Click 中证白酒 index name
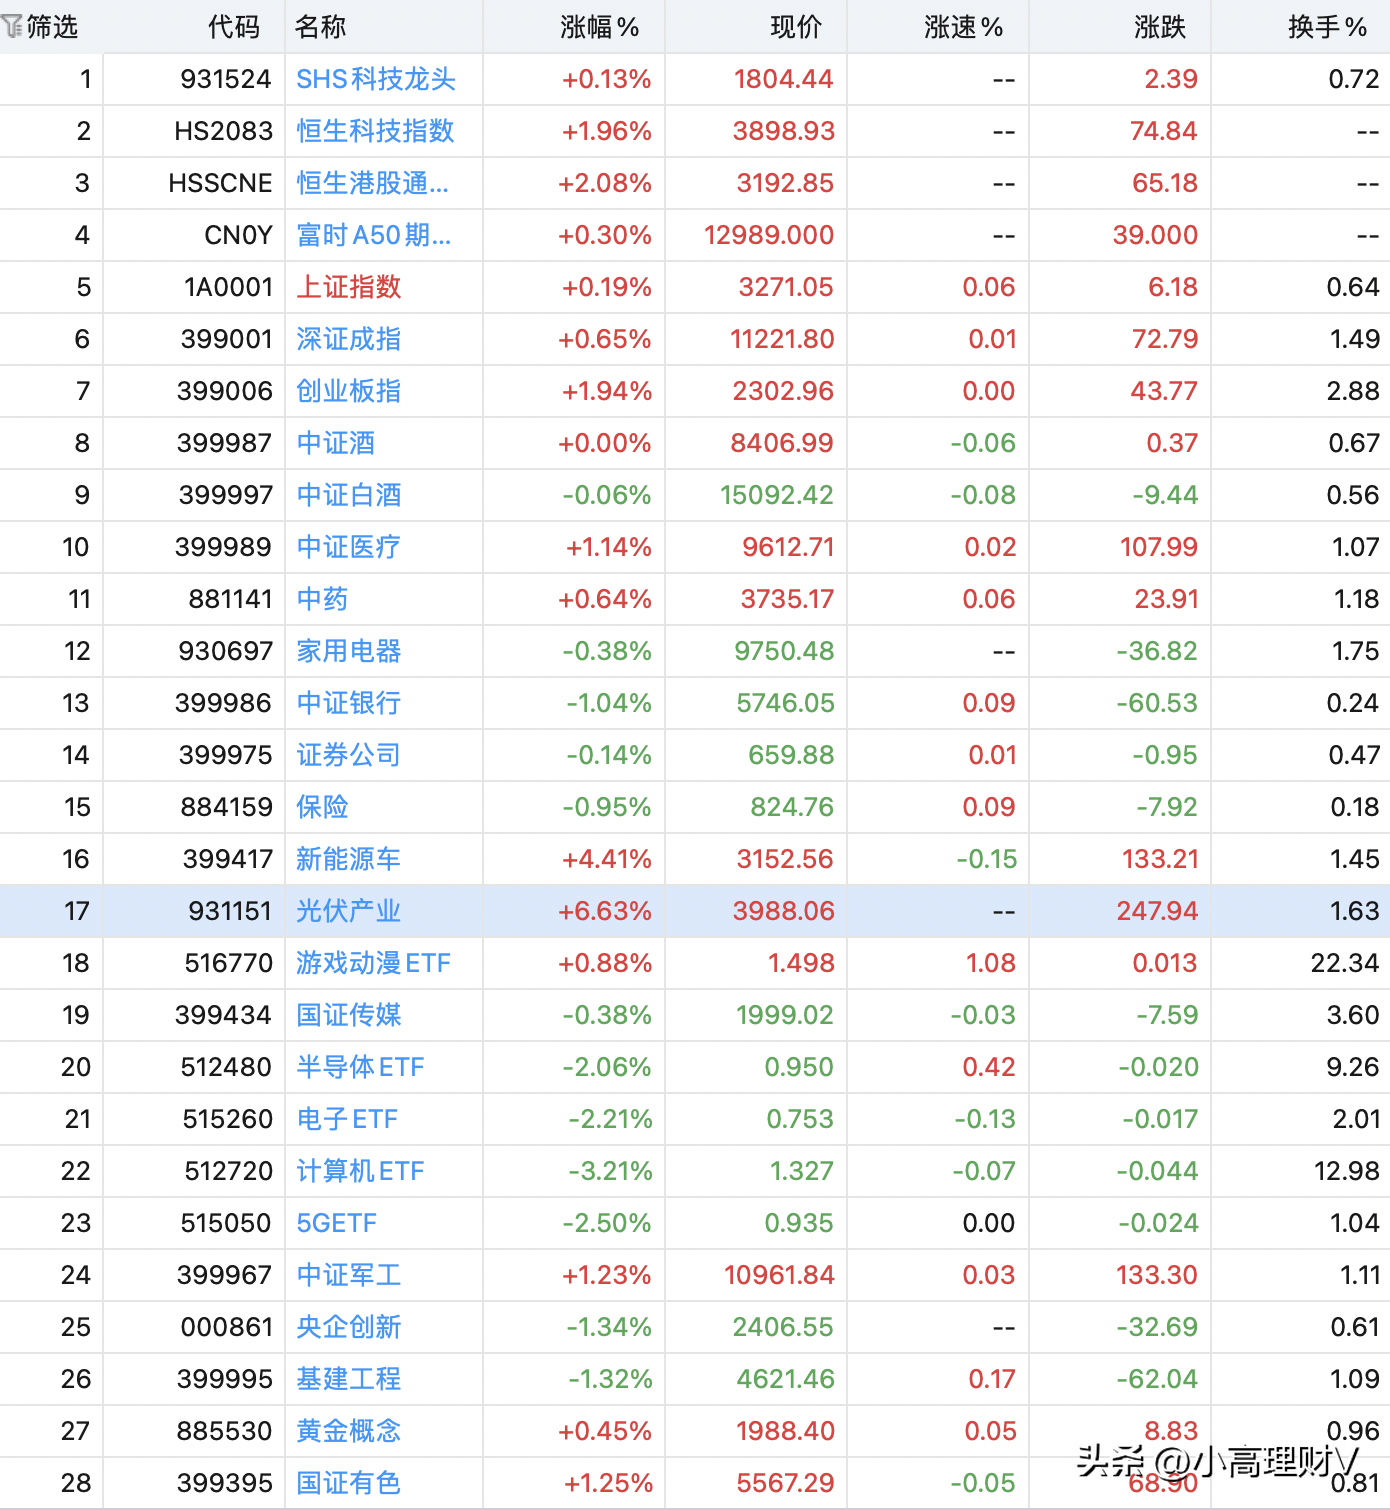 pyautogui.click(x=349, y=495)
